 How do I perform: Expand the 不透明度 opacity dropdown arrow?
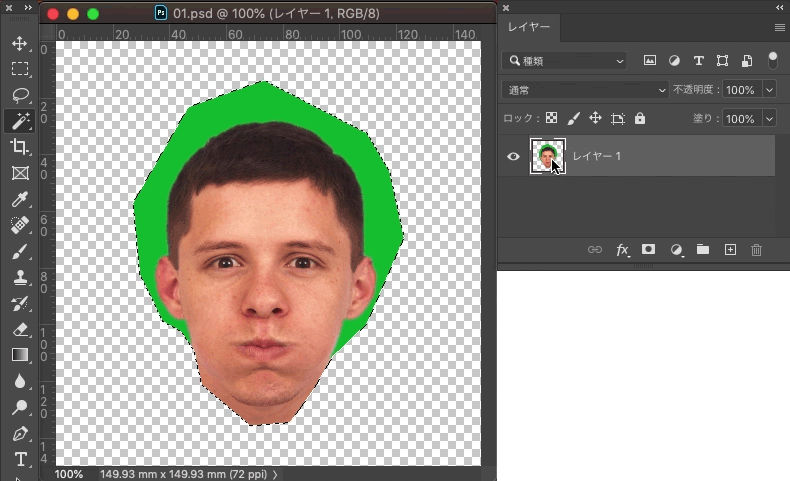(x=769, y=90)
